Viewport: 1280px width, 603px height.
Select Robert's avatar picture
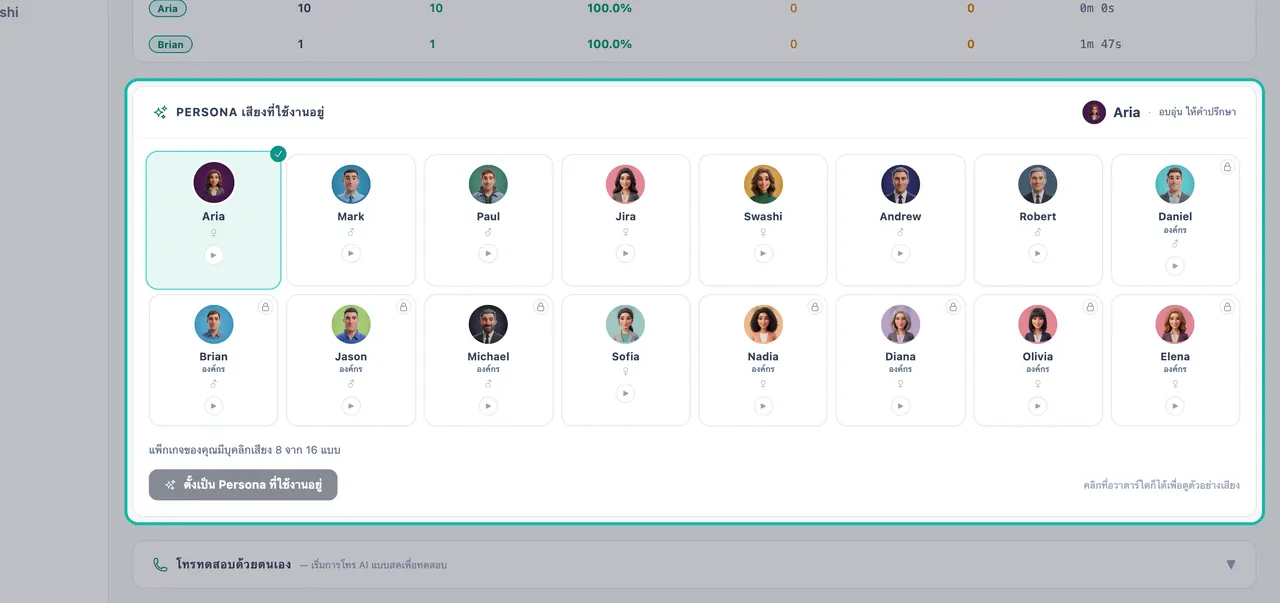pos(1038,184)
